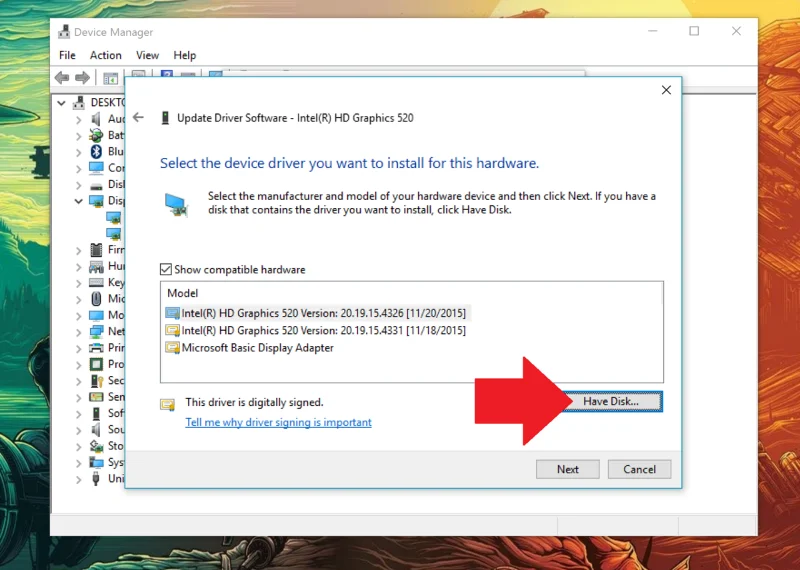The height and width of the screenshot is (570, 800).
Task: Click the network icon beside 'Net' row
Action: click(x=96, y=331)
